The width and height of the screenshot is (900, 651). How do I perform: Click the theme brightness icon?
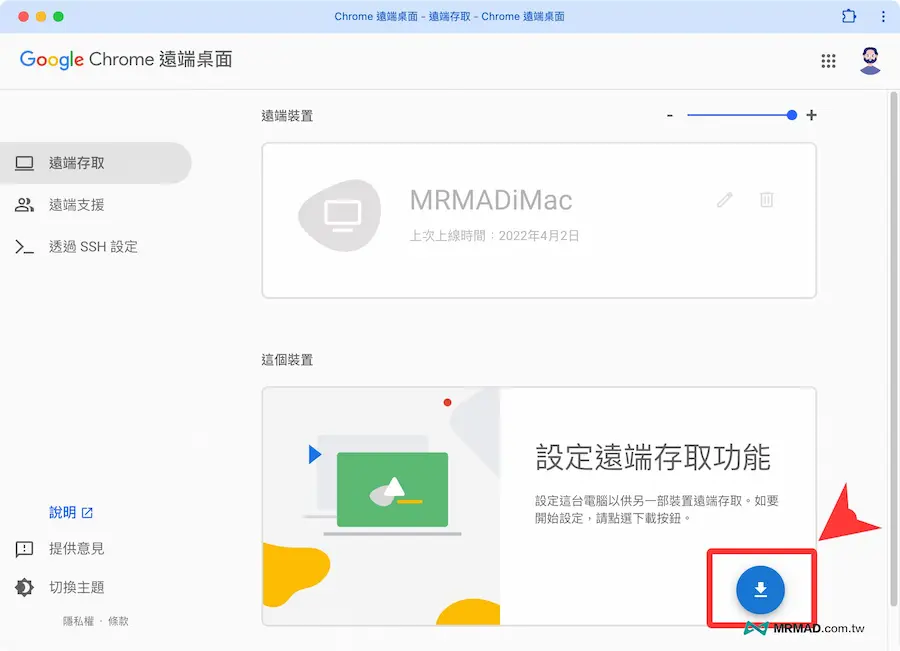pos(24,587)
